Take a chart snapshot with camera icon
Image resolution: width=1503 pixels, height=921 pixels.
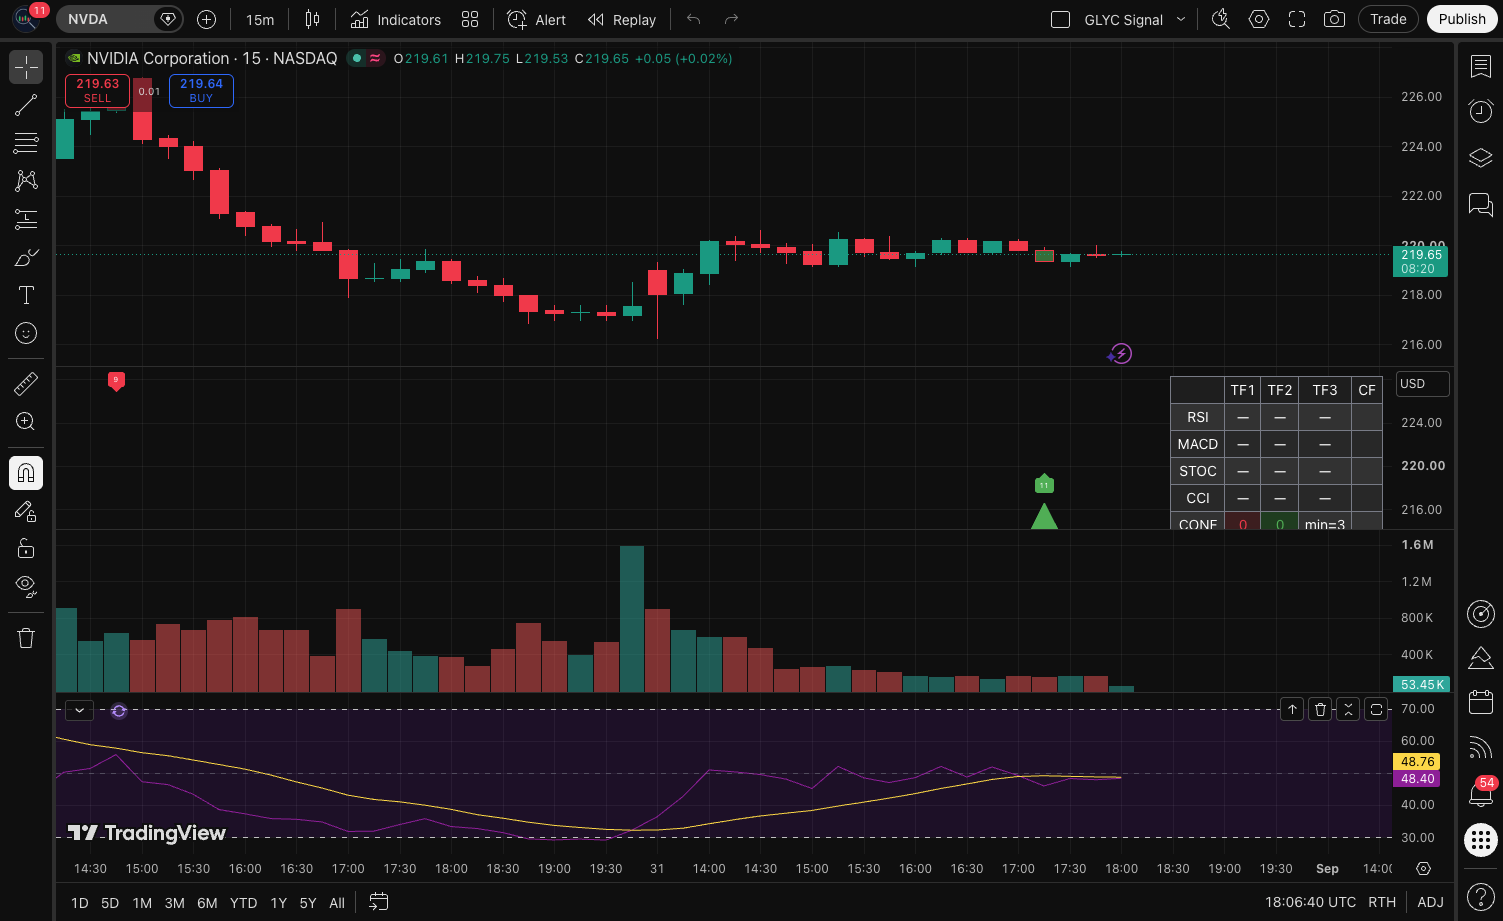click(x=1334, y=19)
